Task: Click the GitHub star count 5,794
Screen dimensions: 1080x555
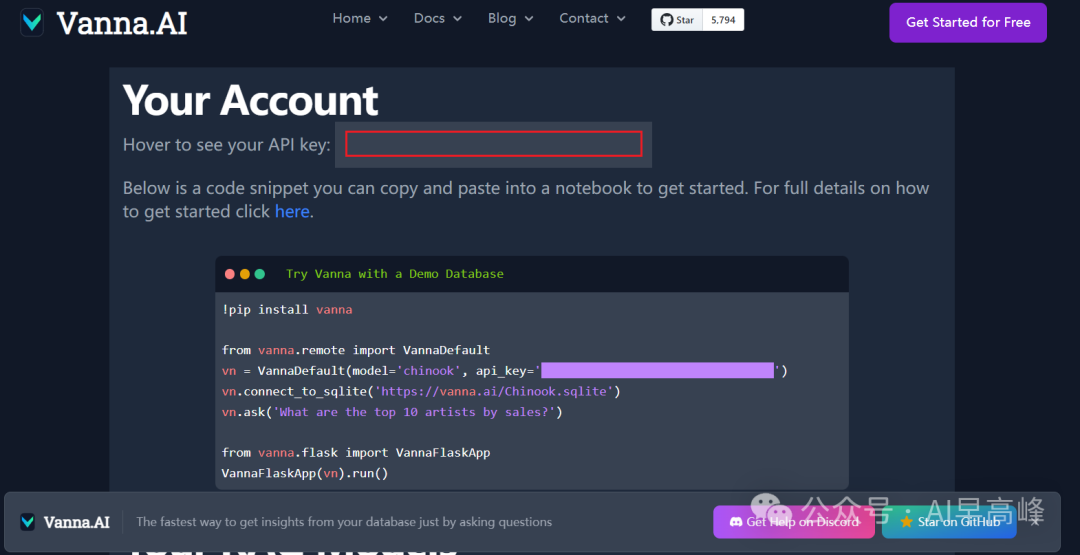Action: click(723, 20)
